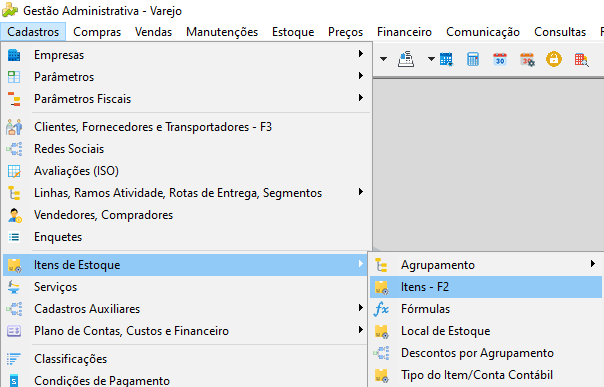This screenshot has height=387, width=604.
Task: Select Classificações menu entry
Action: (x=186, y=359)
